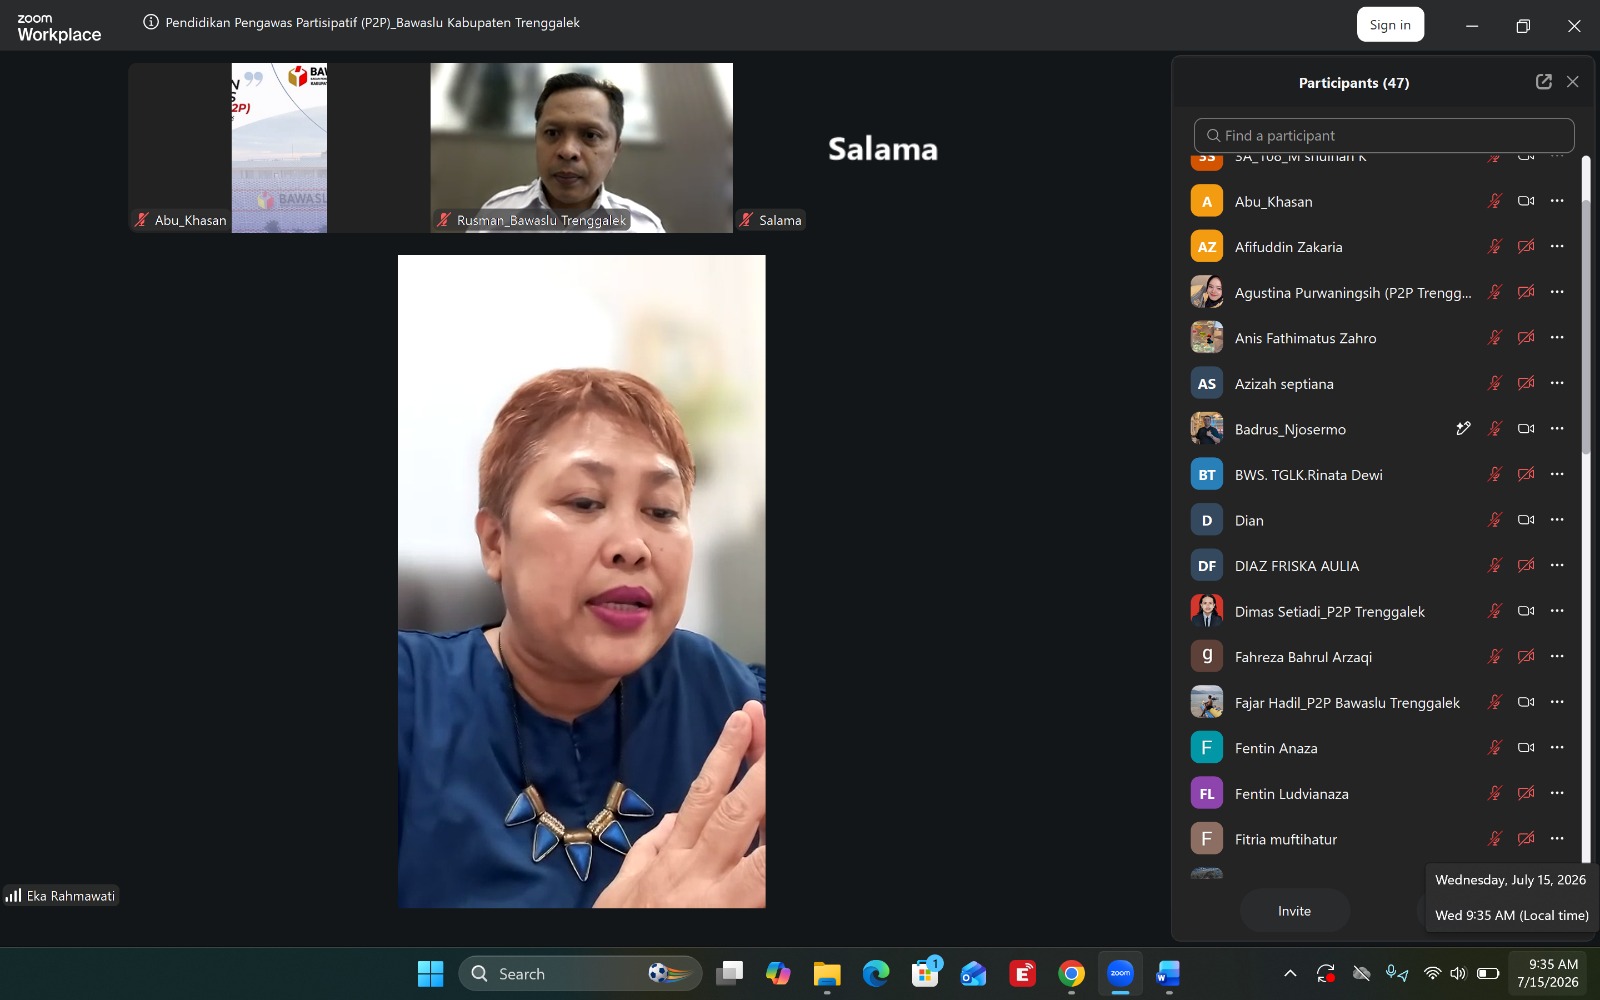This screenshot has height=1000, width=1600.
Task: Open Zoom from the Windows taskbar
Action: click(x=1120, y=973)
